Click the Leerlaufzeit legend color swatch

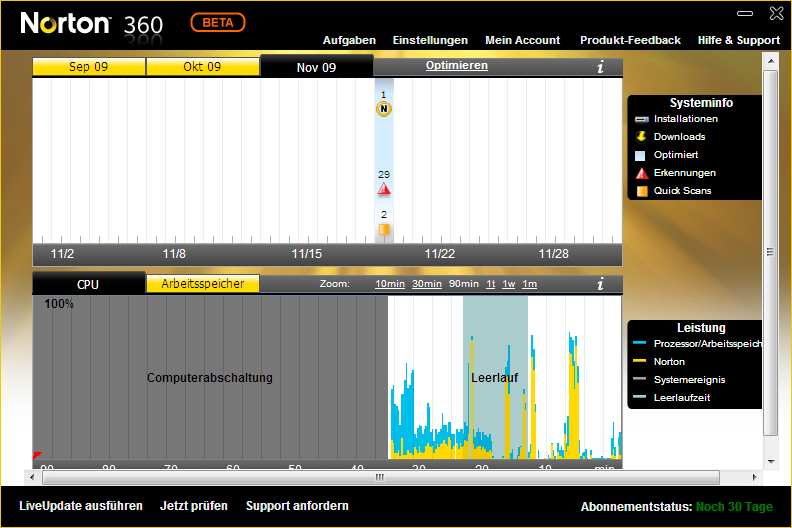(x=639, y=397)
